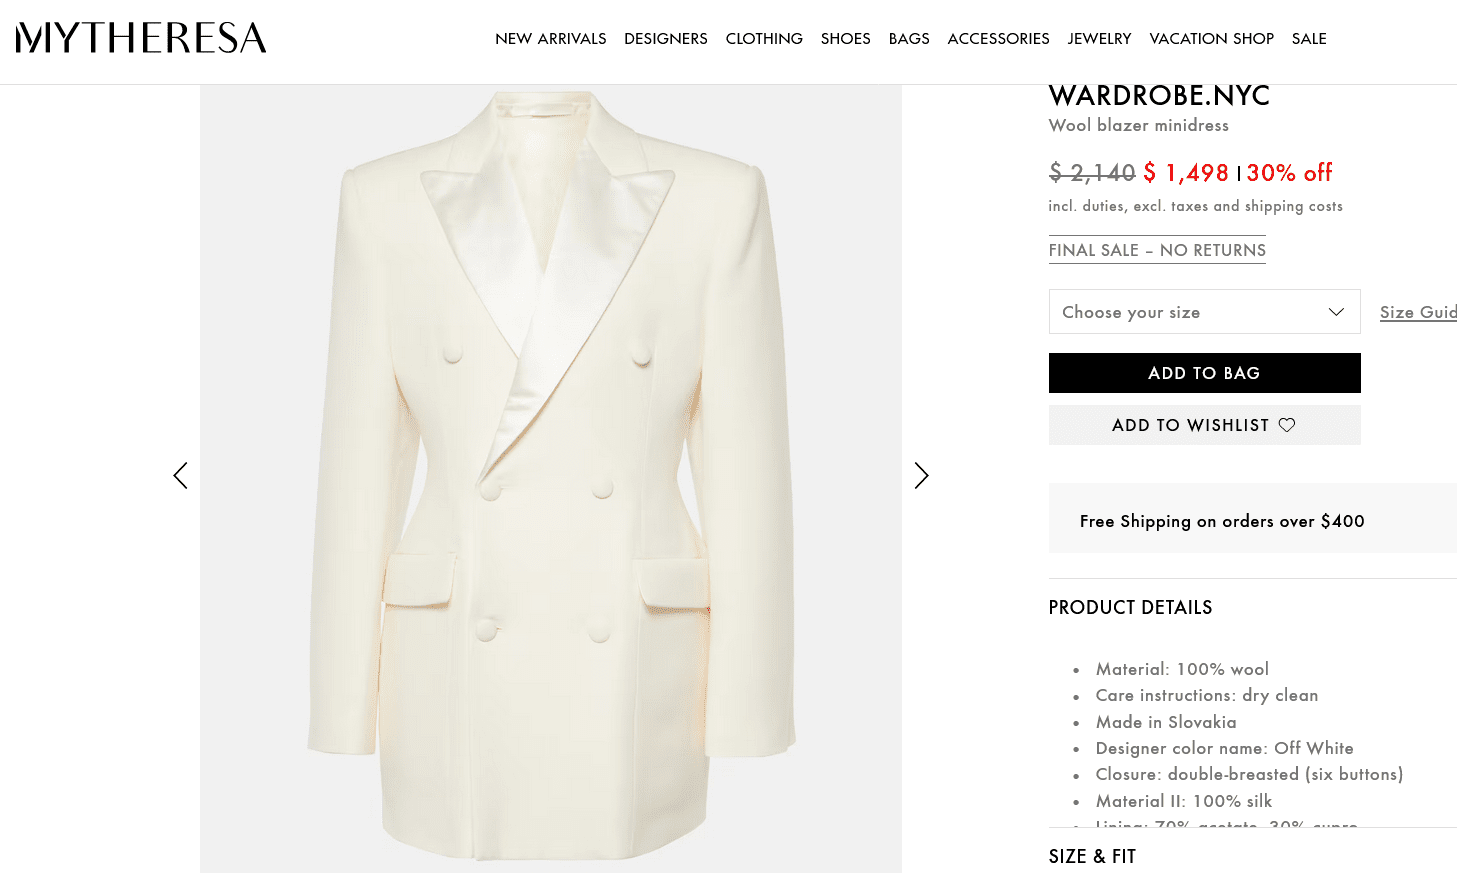The width and height of the screenshot is (1457, 873).
Task: Click the size dropdown chevron arrow
Action: (x=1336, y=312)
